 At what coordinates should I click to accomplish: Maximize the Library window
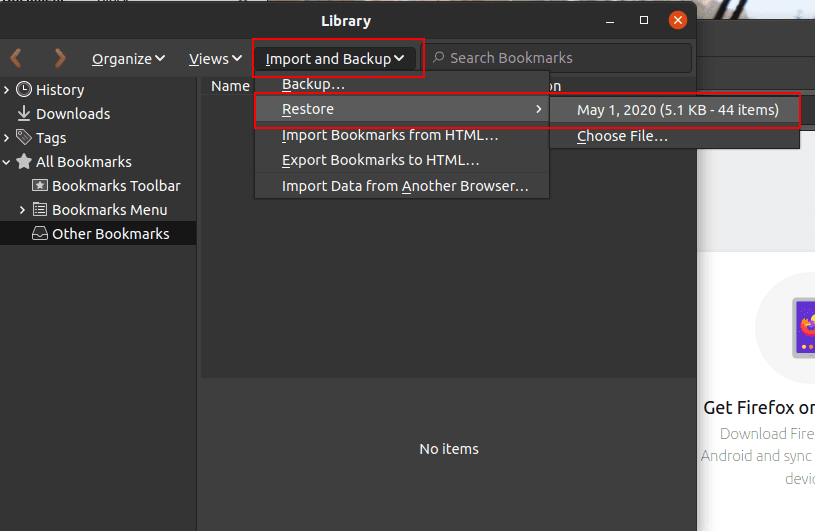coord(644,20)
